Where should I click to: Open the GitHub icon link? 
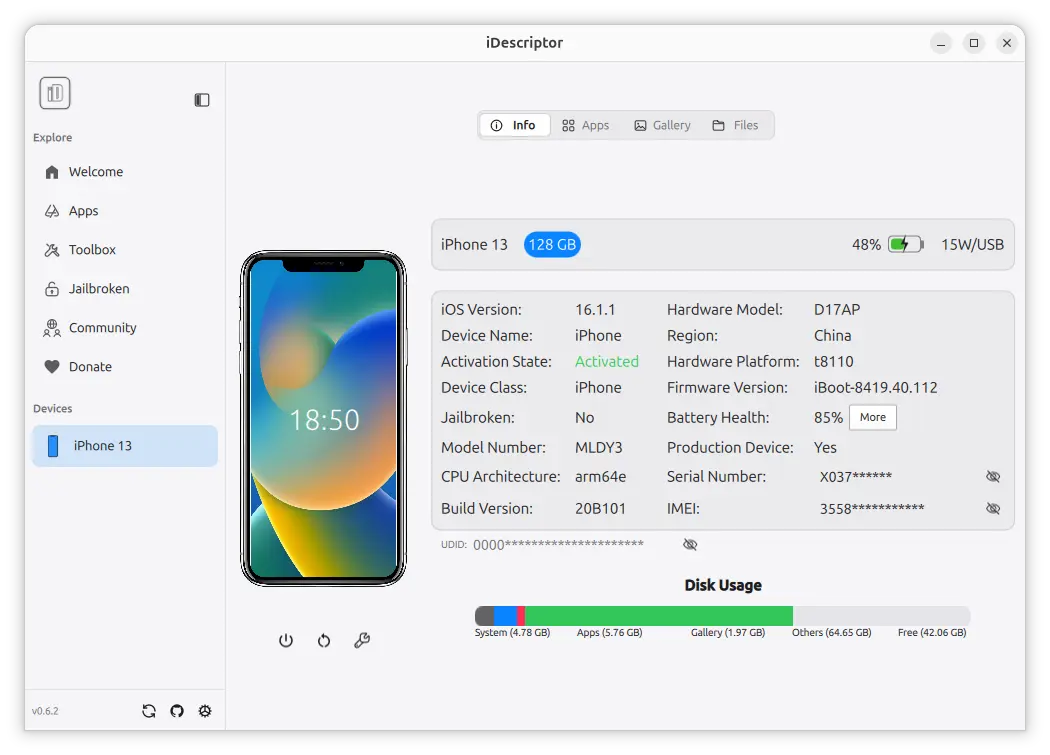point(177,711)
